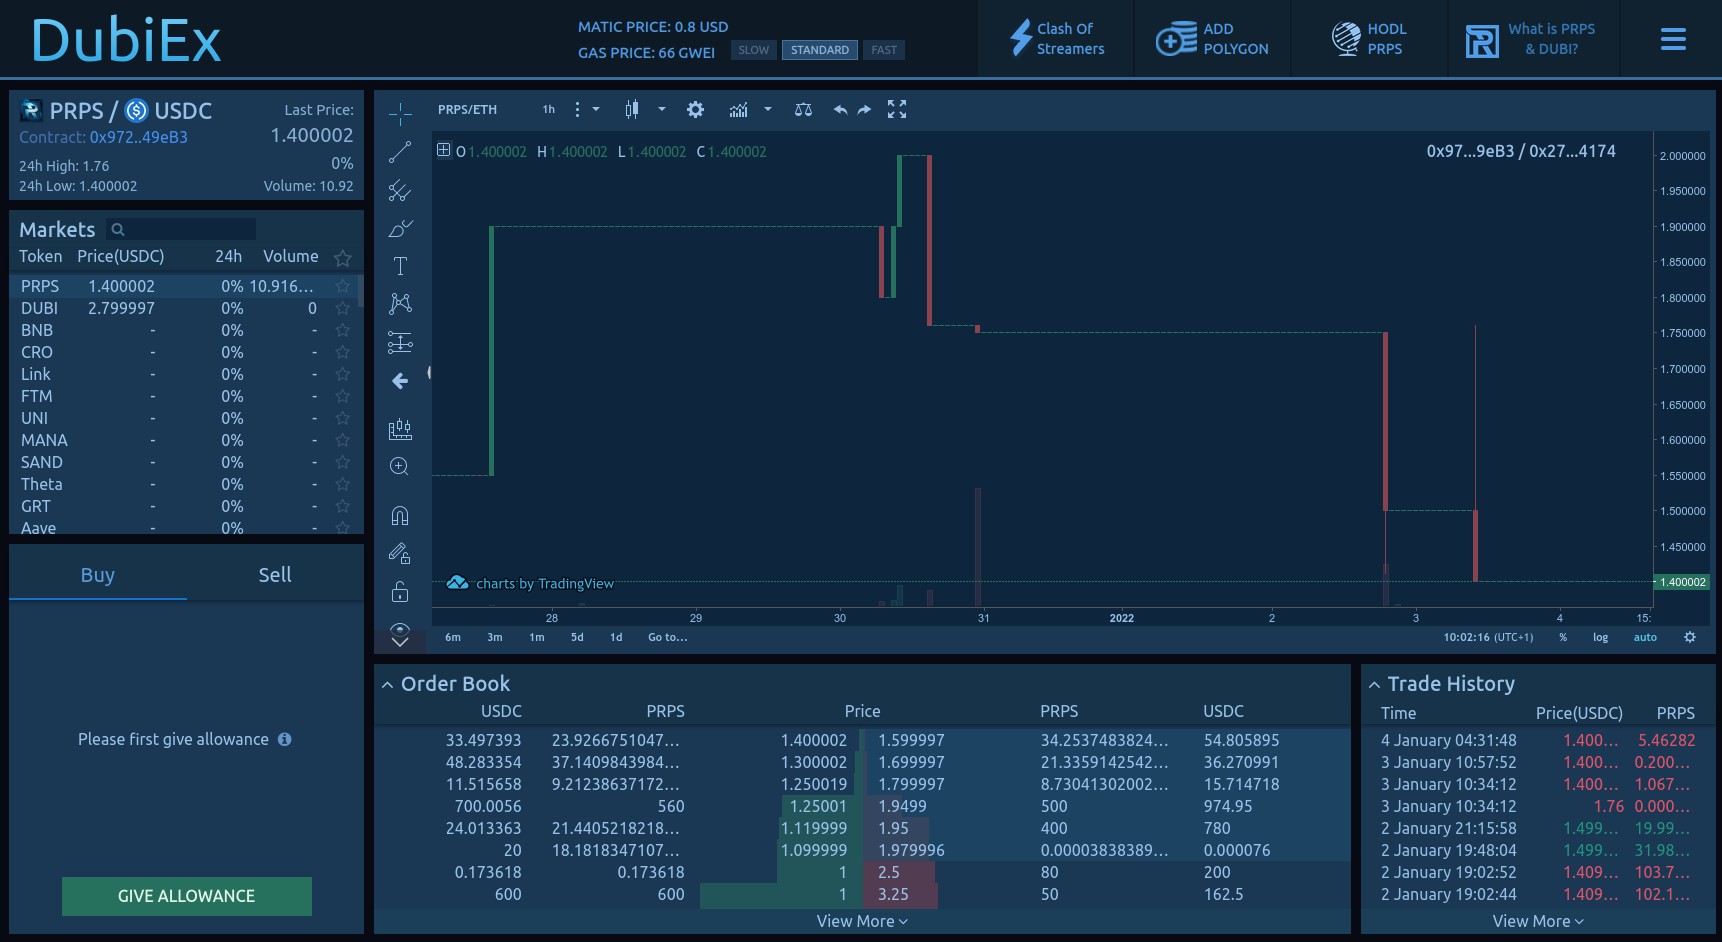Collapse the Trade History panel
This screenshot has height=942, width=1722.
pyautogui.click(x=1375, y=685)
